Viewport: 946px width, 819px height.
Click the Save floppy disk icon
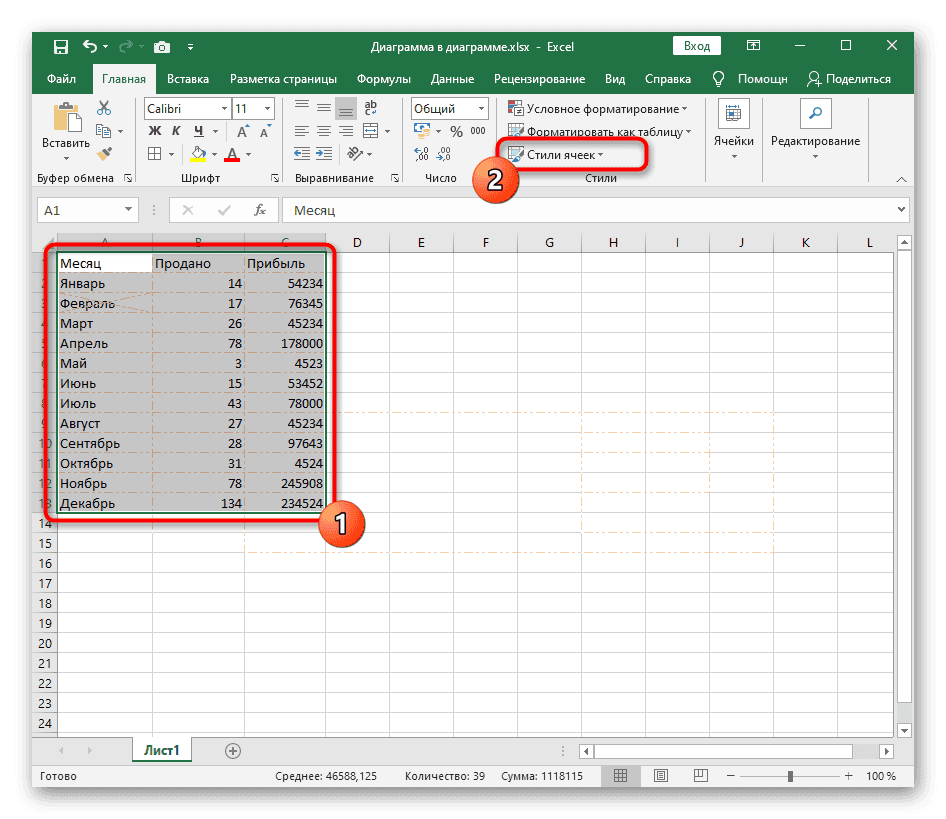coord(61,46)
